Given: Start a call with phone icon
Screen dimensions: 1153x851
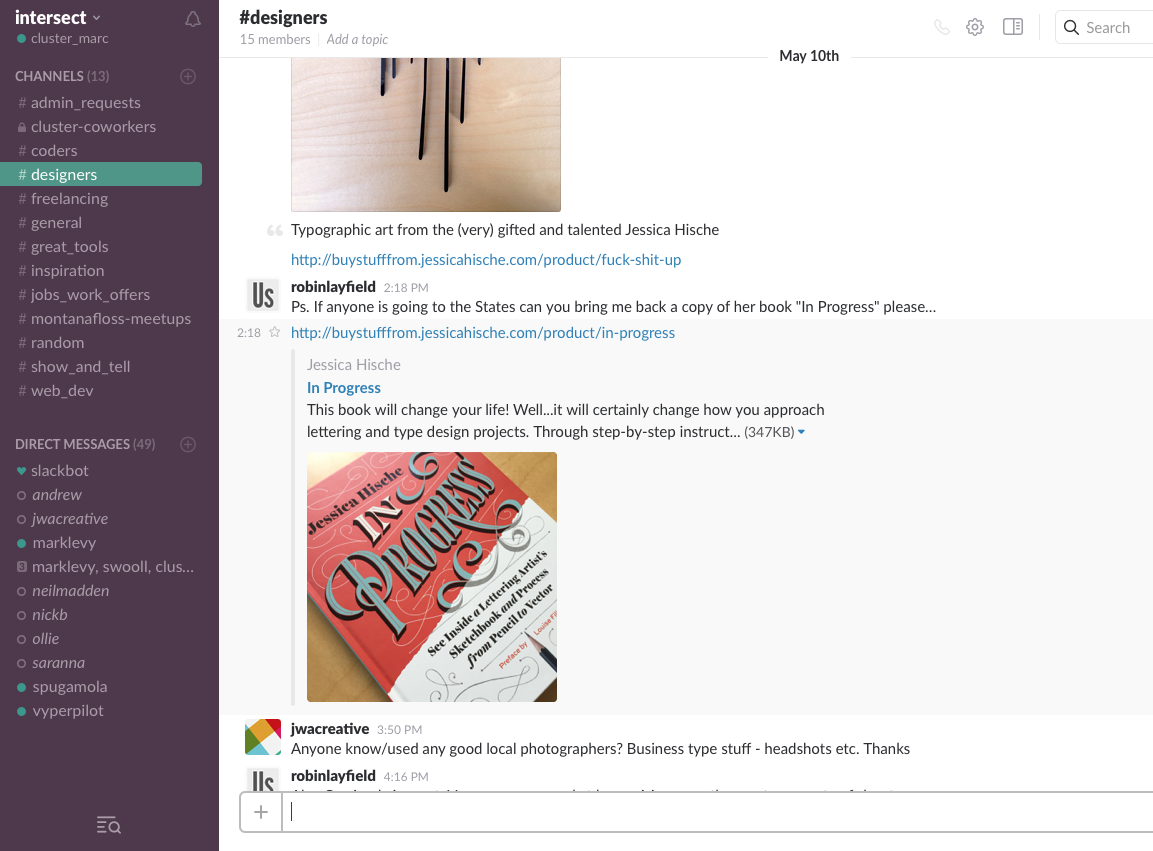Looking at the screenshot, I should pos(941,27).
